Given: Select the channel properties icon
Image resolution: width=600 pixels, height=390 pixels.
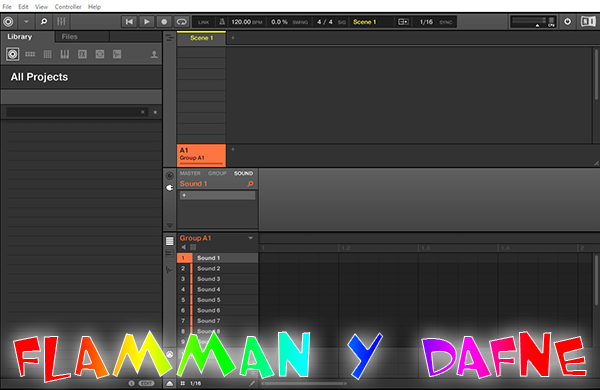Looking at the screenshot, I should [x=170, y=176].
